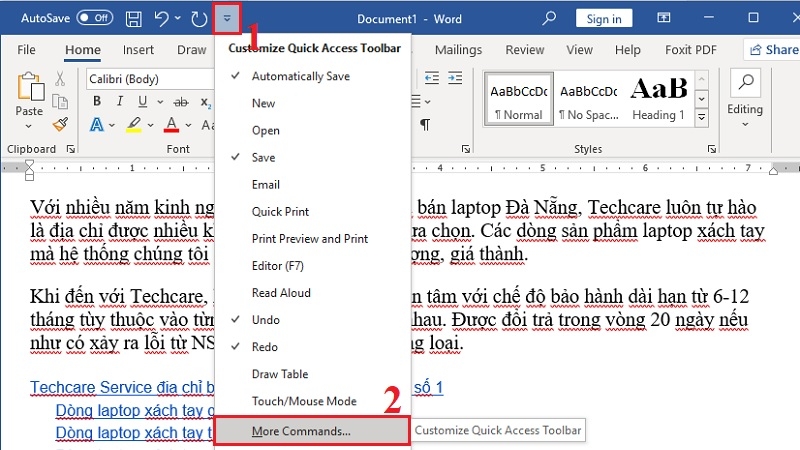
Task: Apply yellow text highlight color
Action: 134,125
